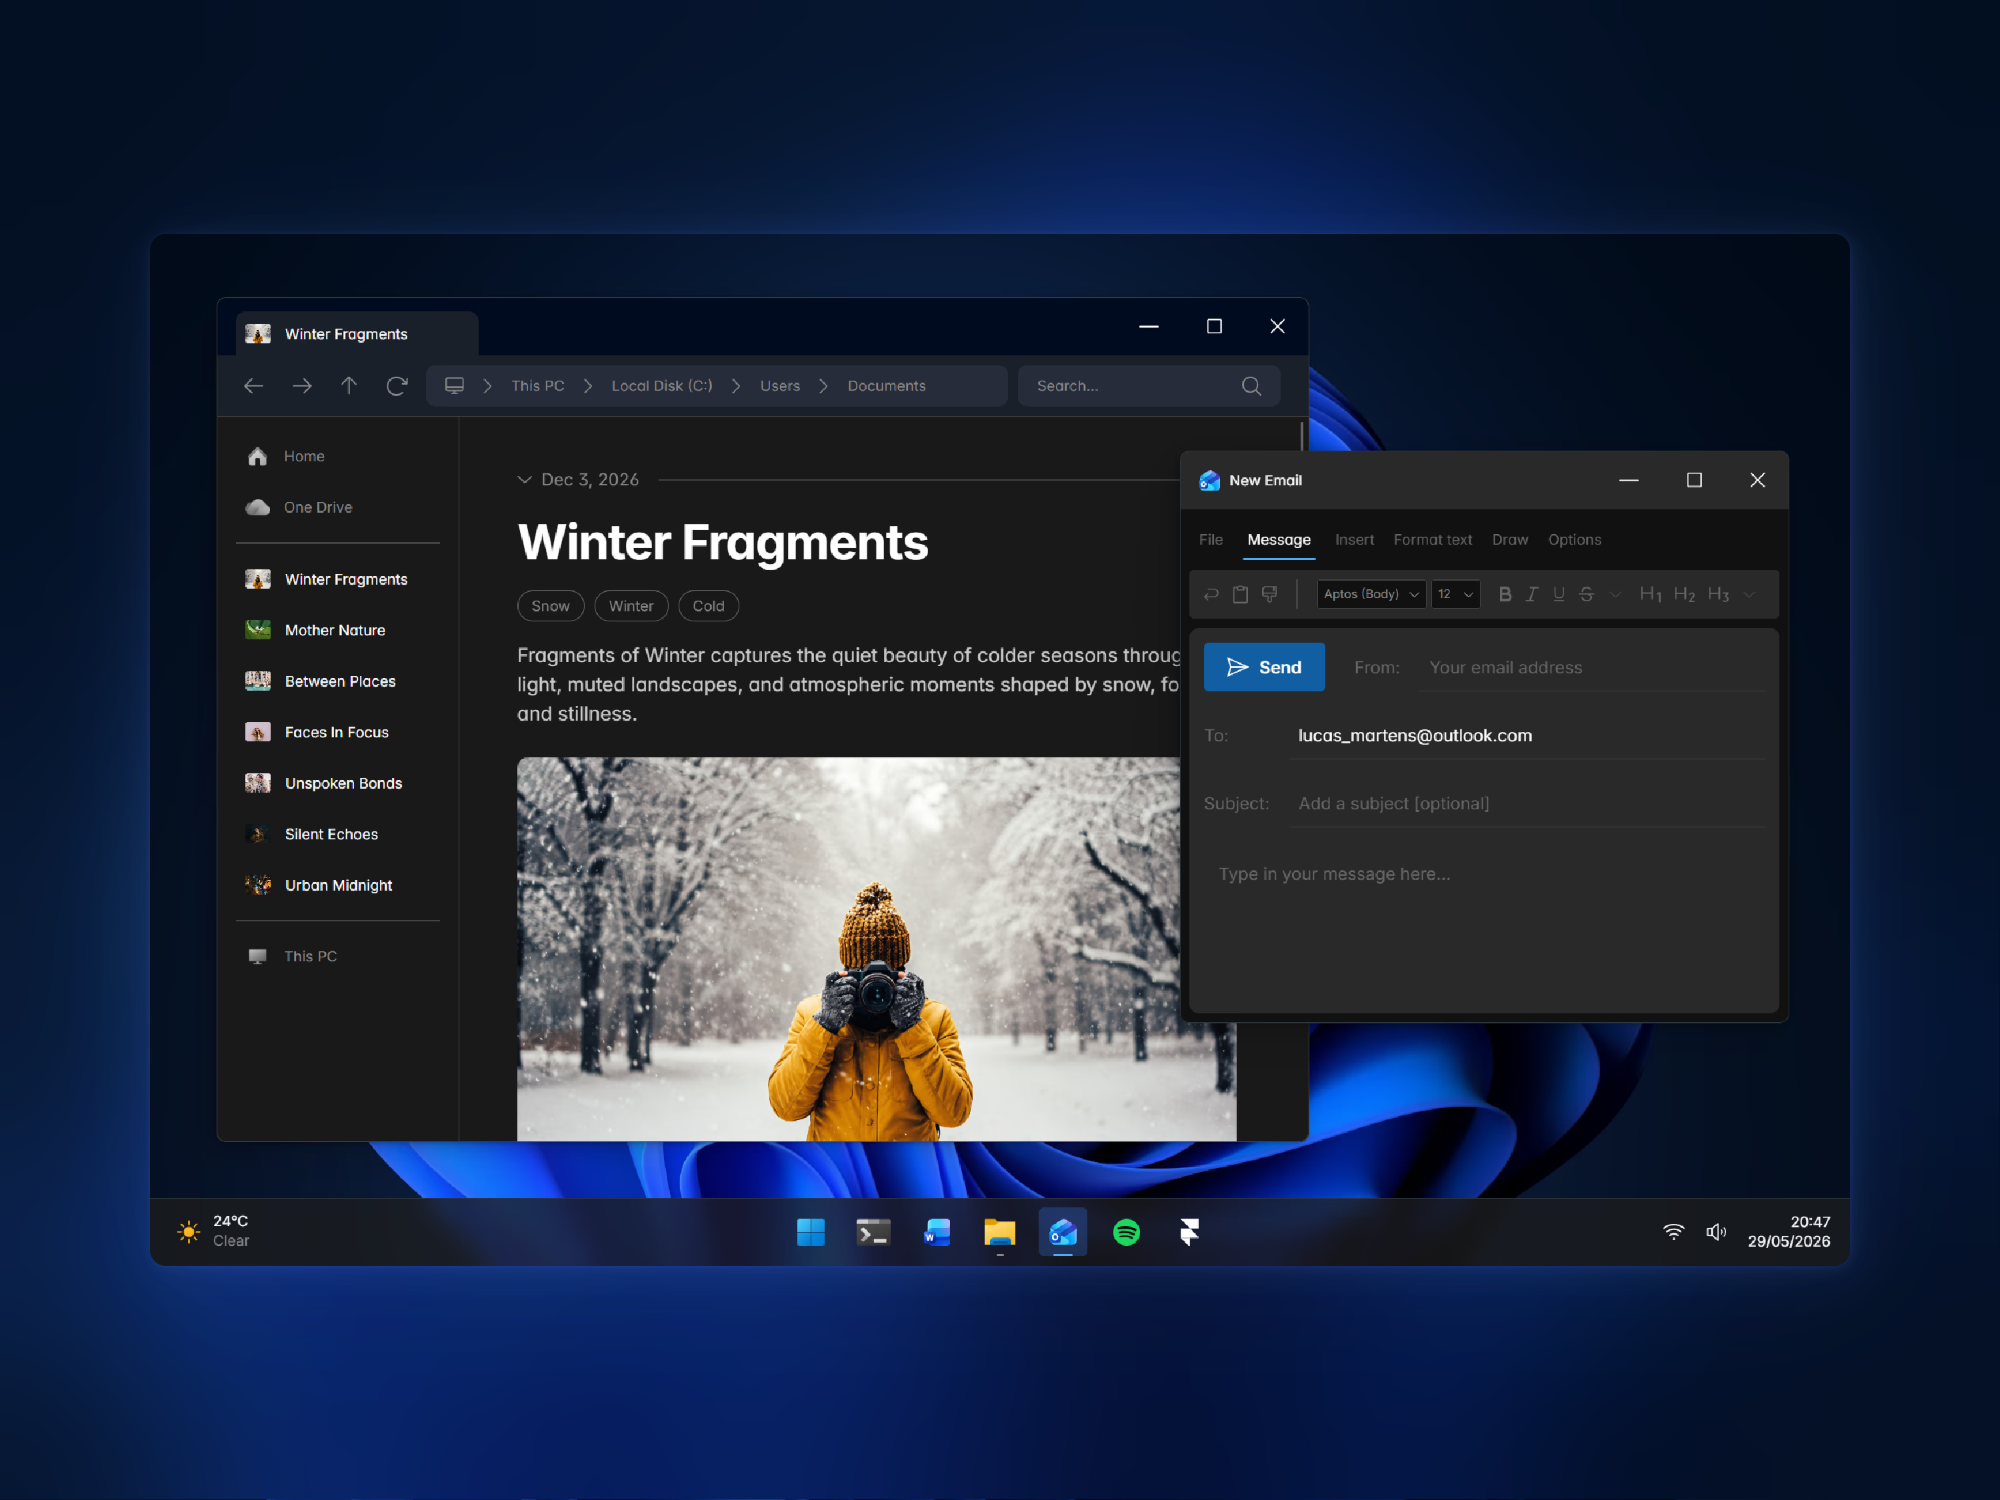Expand the breadcrumb chevron after Users
The width and height of the screenshot is (2000, 1500).
[823, 386]
